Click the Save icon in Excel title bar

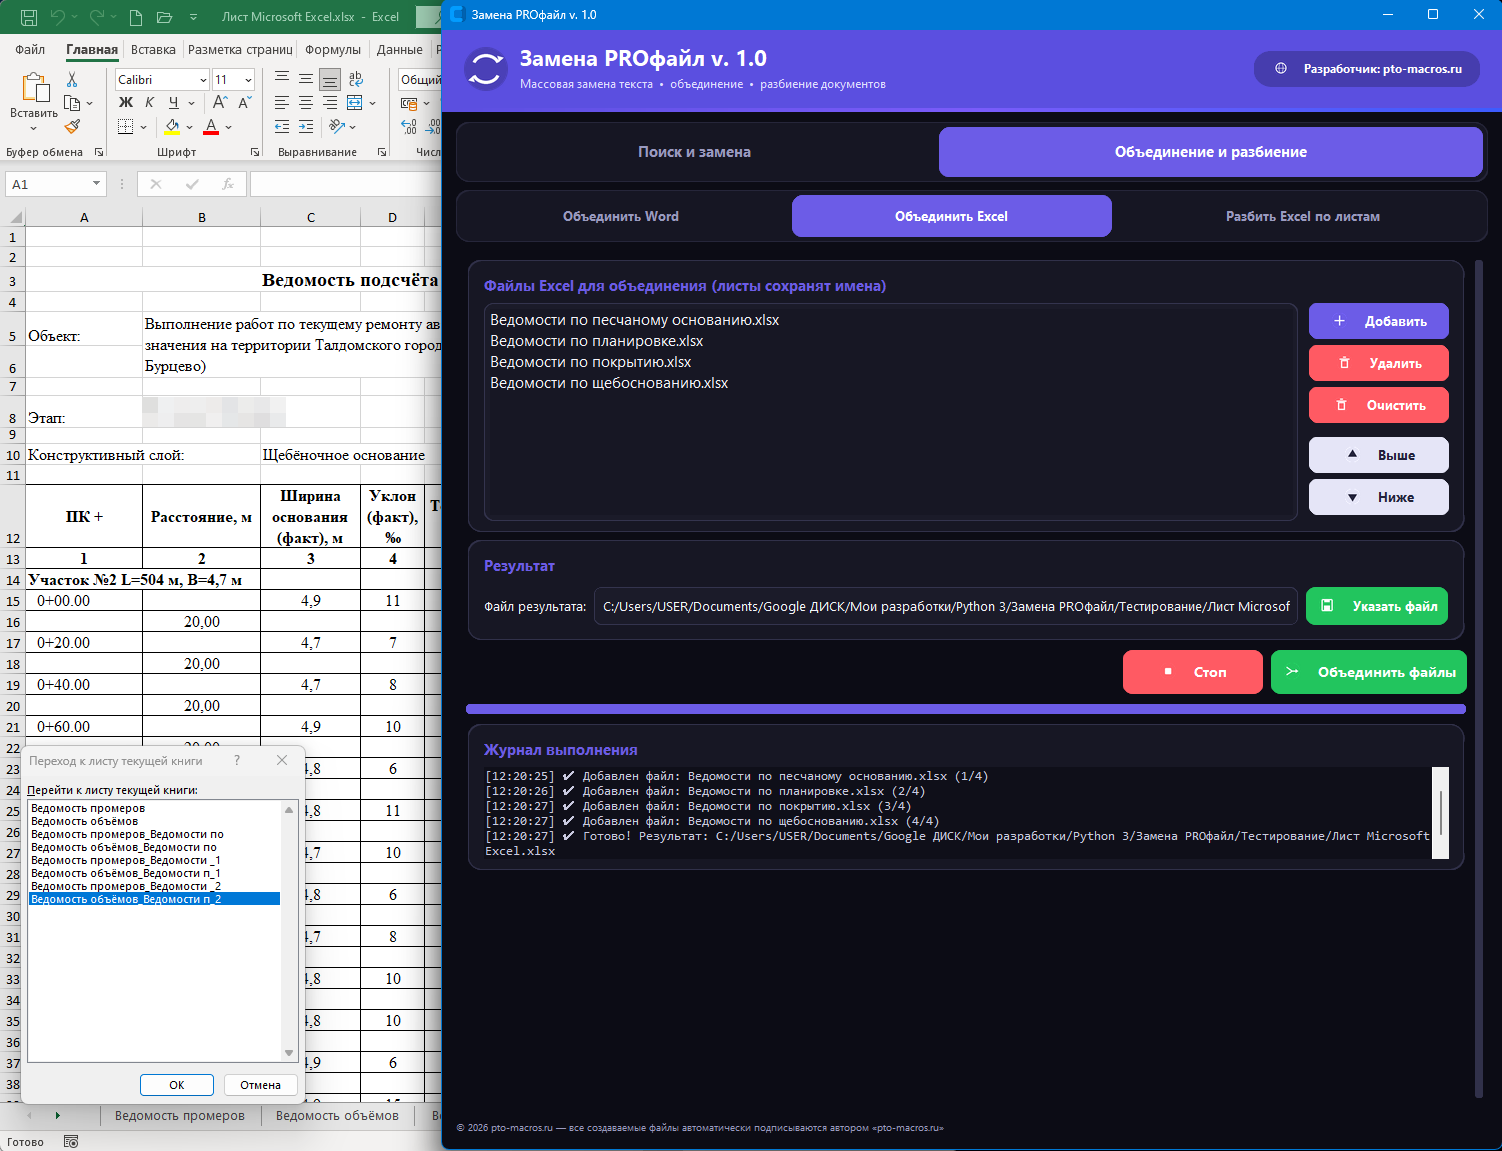coord(29,17)
